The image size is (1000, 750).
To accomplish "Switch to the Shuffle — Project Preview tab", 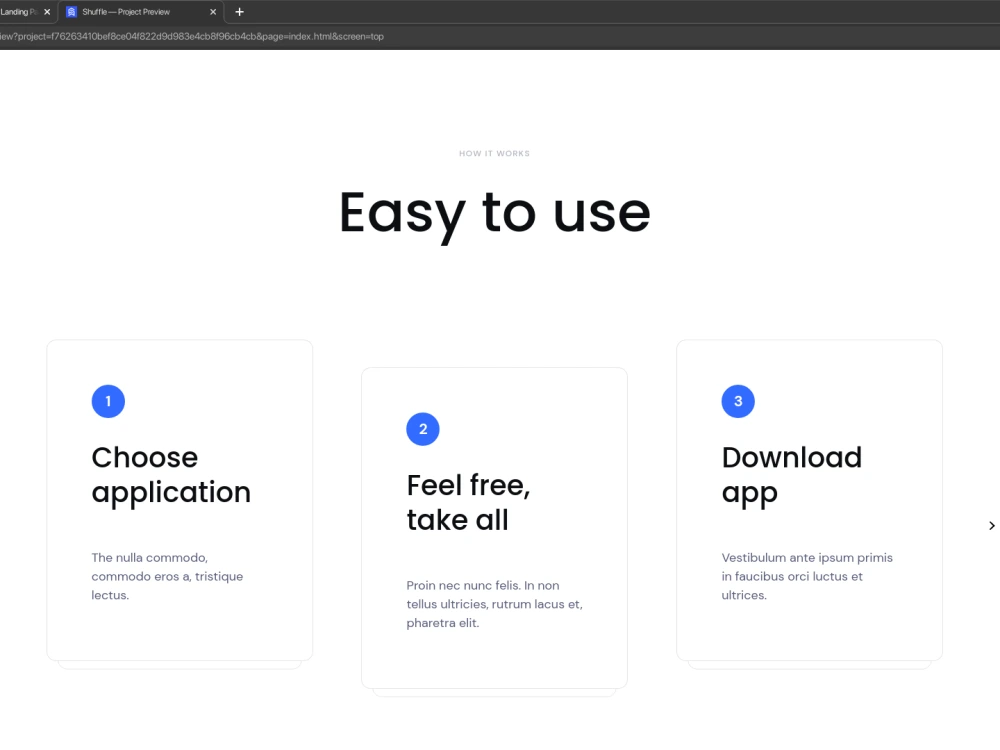I will pyautogui.click(x=141, y=12).
